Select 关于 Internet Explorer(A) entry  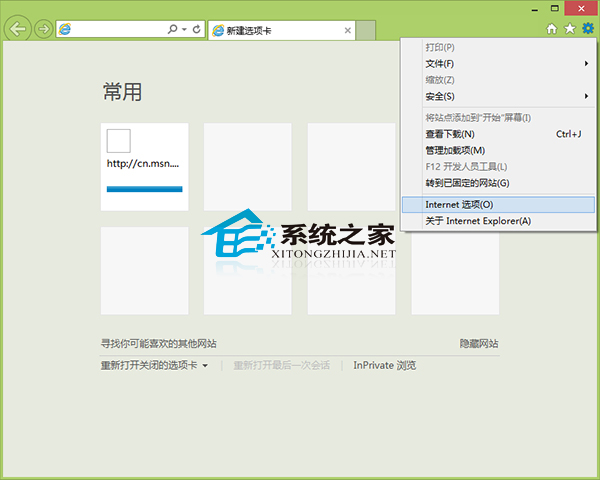tap(498, 221)
